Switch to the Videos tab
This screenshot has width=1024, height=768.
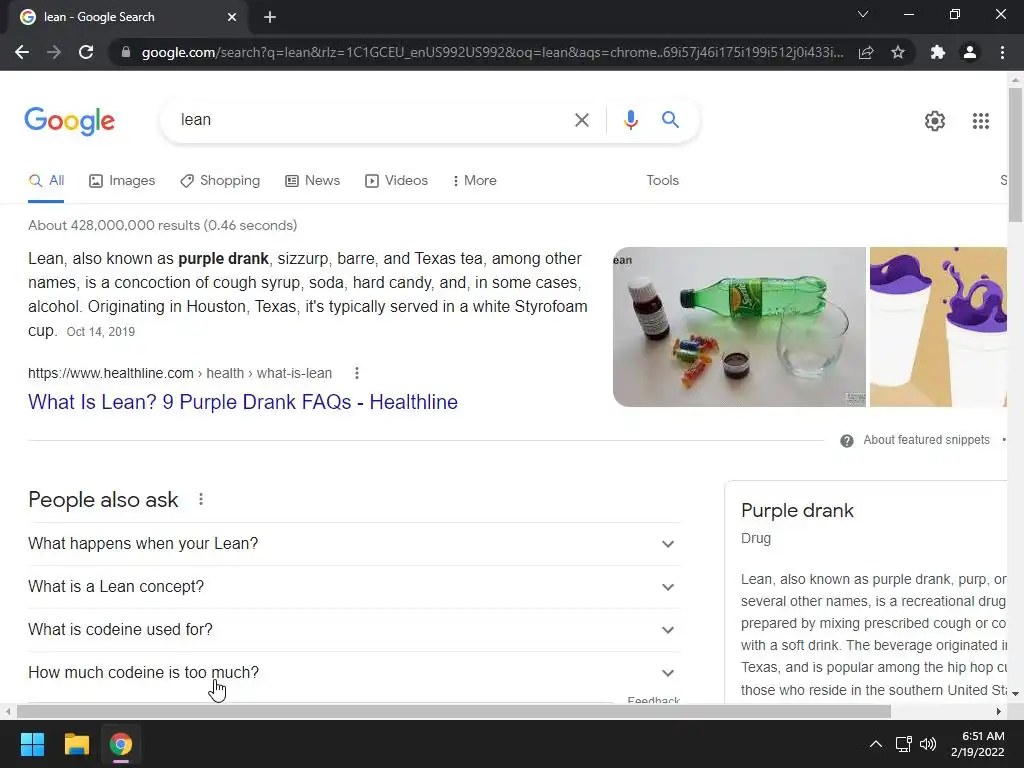pyautogui.click(x=396, y=181)
